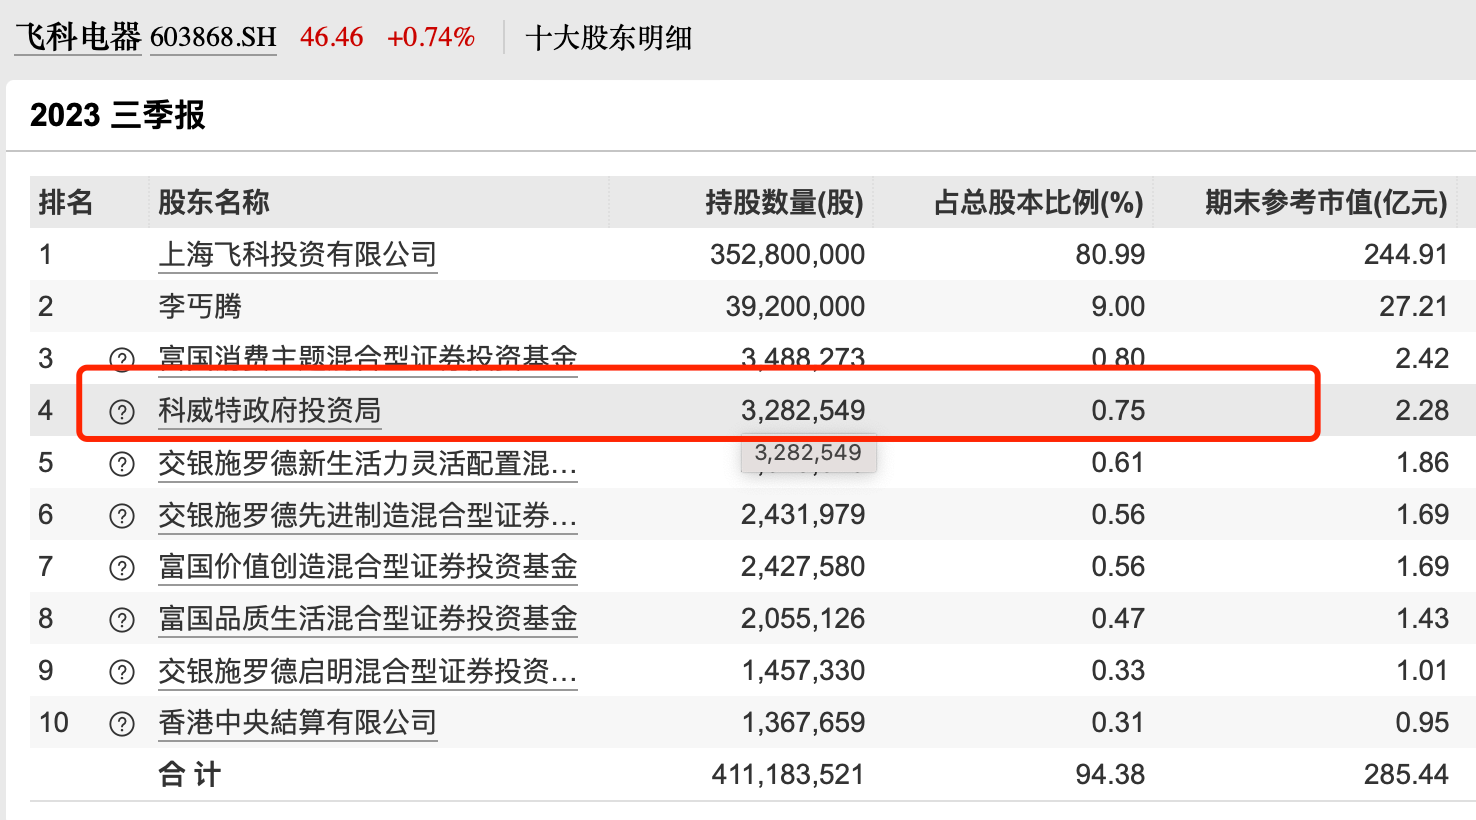Click the question mark beside 富国品质生活混合型证券投资基金
This screenshot has height=820, width=1476.
[121, 618]
